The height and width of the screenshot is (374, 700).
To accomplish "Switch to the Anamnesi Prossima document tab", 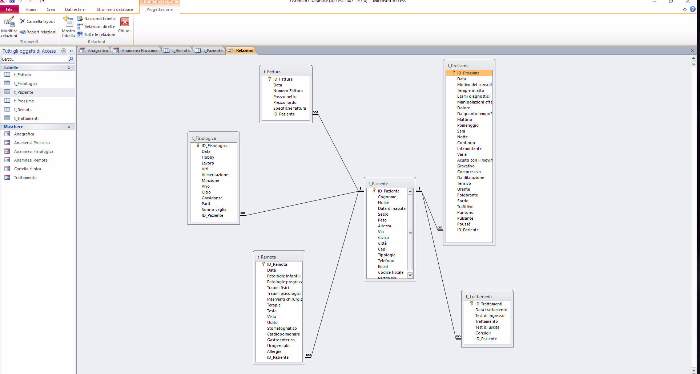I will tap(136, 51).
